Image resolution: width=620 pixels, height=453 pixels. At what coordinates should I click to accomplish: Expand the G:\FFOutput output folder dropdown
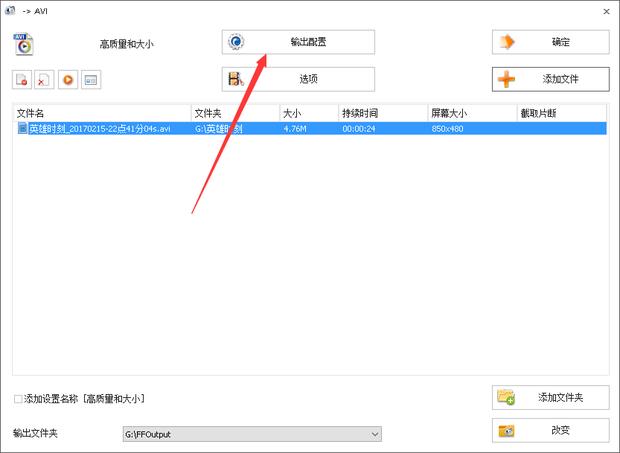click(375, 434)
